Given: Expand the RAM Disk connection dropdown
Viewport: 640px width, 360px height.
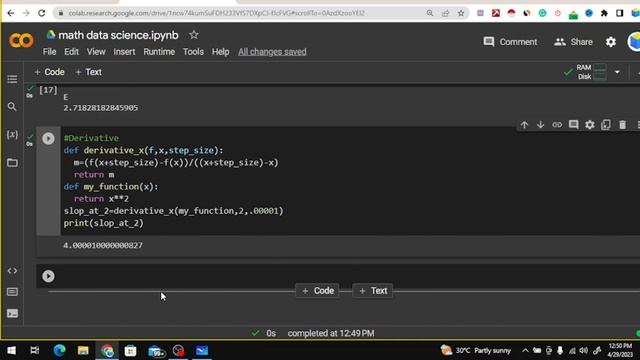Looking at the screenshot, I should [617, 72].
